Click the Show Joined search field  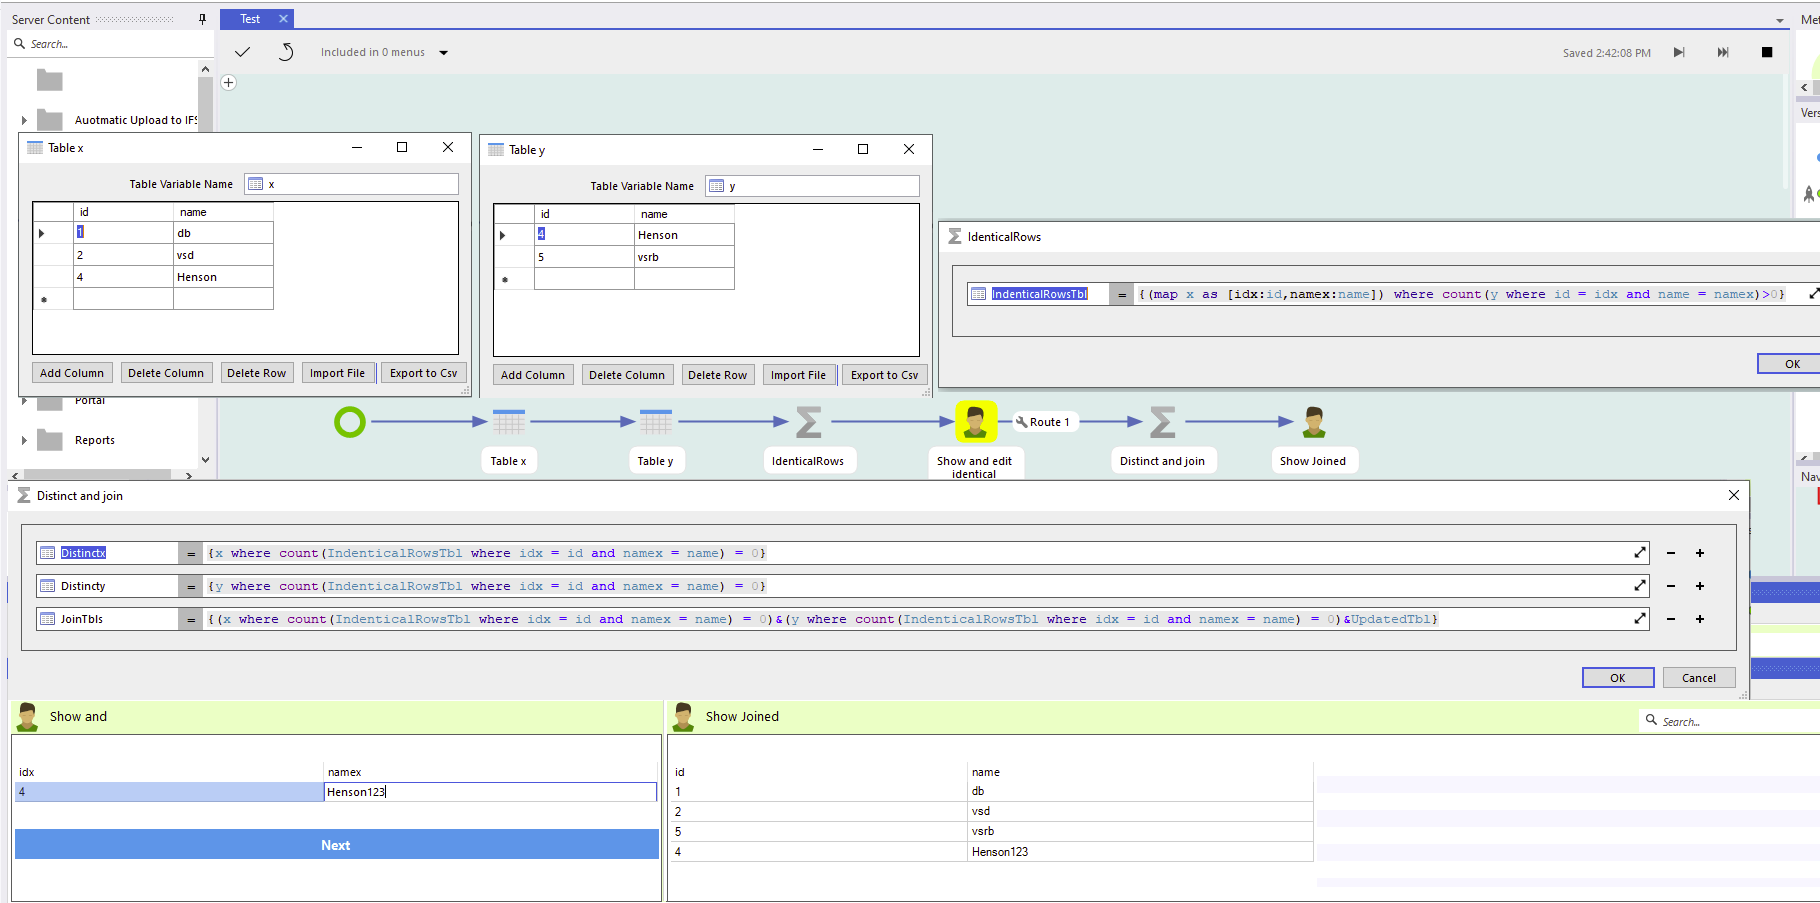click(x=1730, y=721)
